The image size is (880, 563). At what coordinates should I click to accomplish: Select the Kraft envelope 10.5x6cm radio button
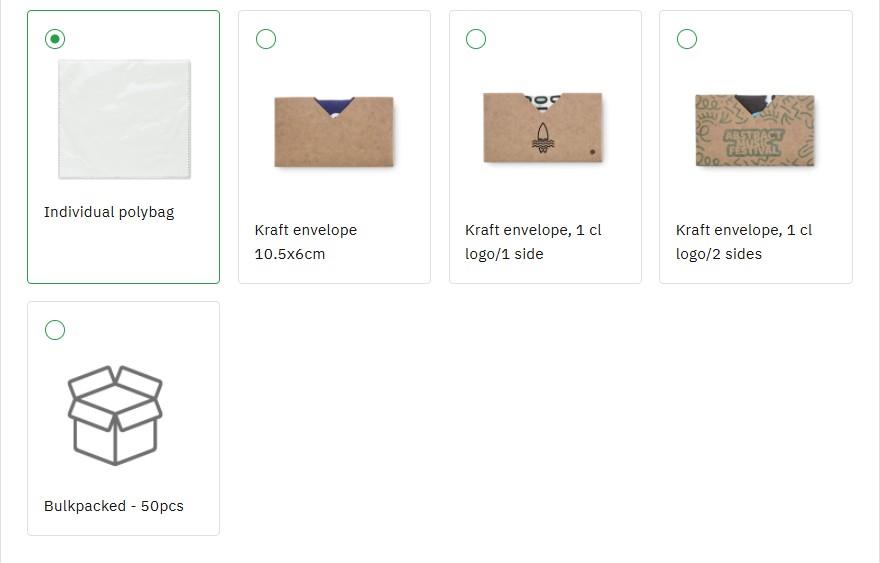click(266, 39)
